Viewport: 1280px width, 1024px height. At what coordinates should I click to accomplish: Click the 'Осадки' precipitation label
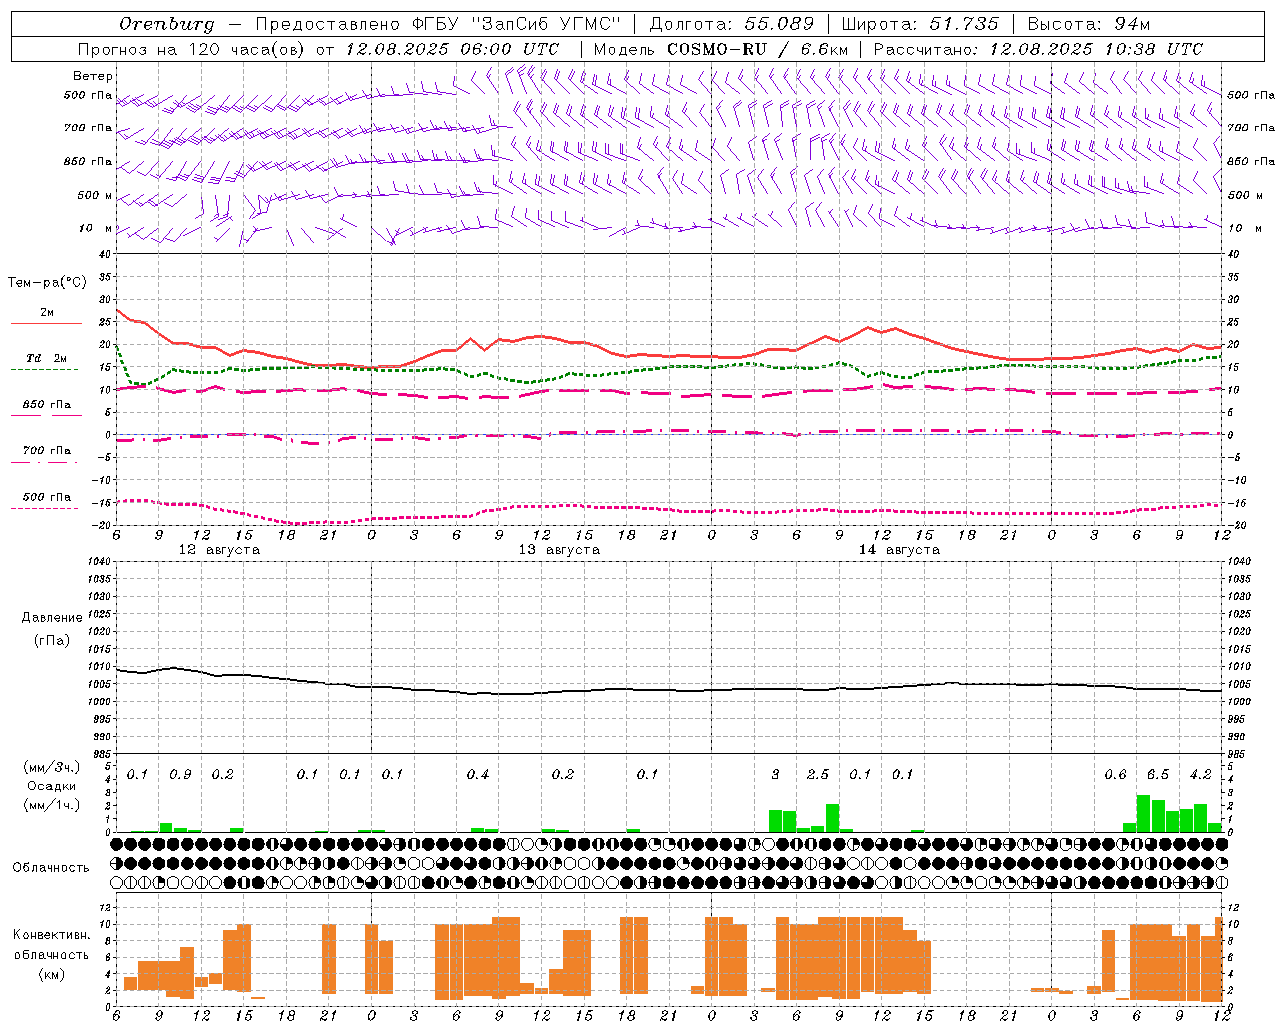tap(51, 786)
